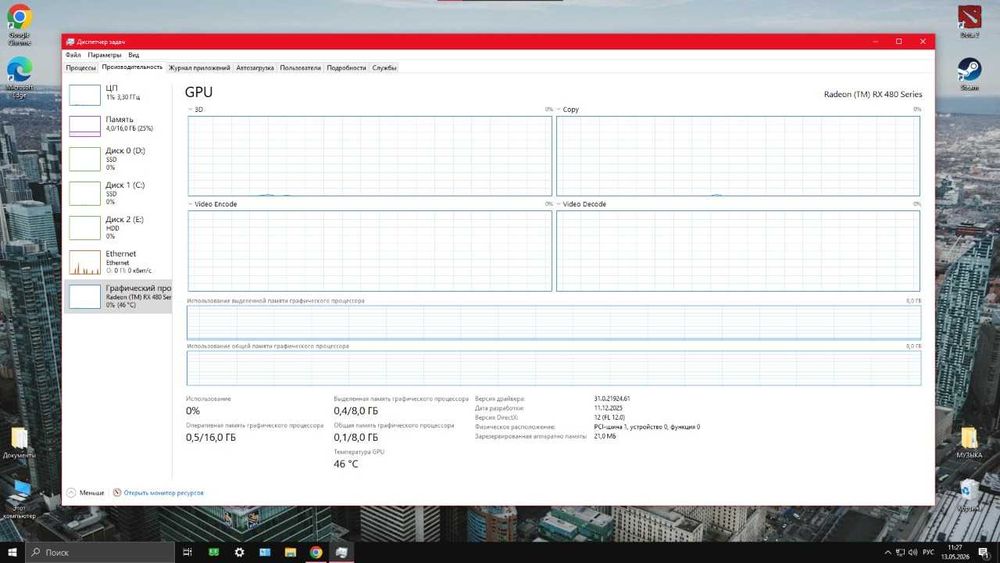Open the 3D graph engine dropdown
The width and height of the screenshot is (1000, 563).
(x=196, y=110)
